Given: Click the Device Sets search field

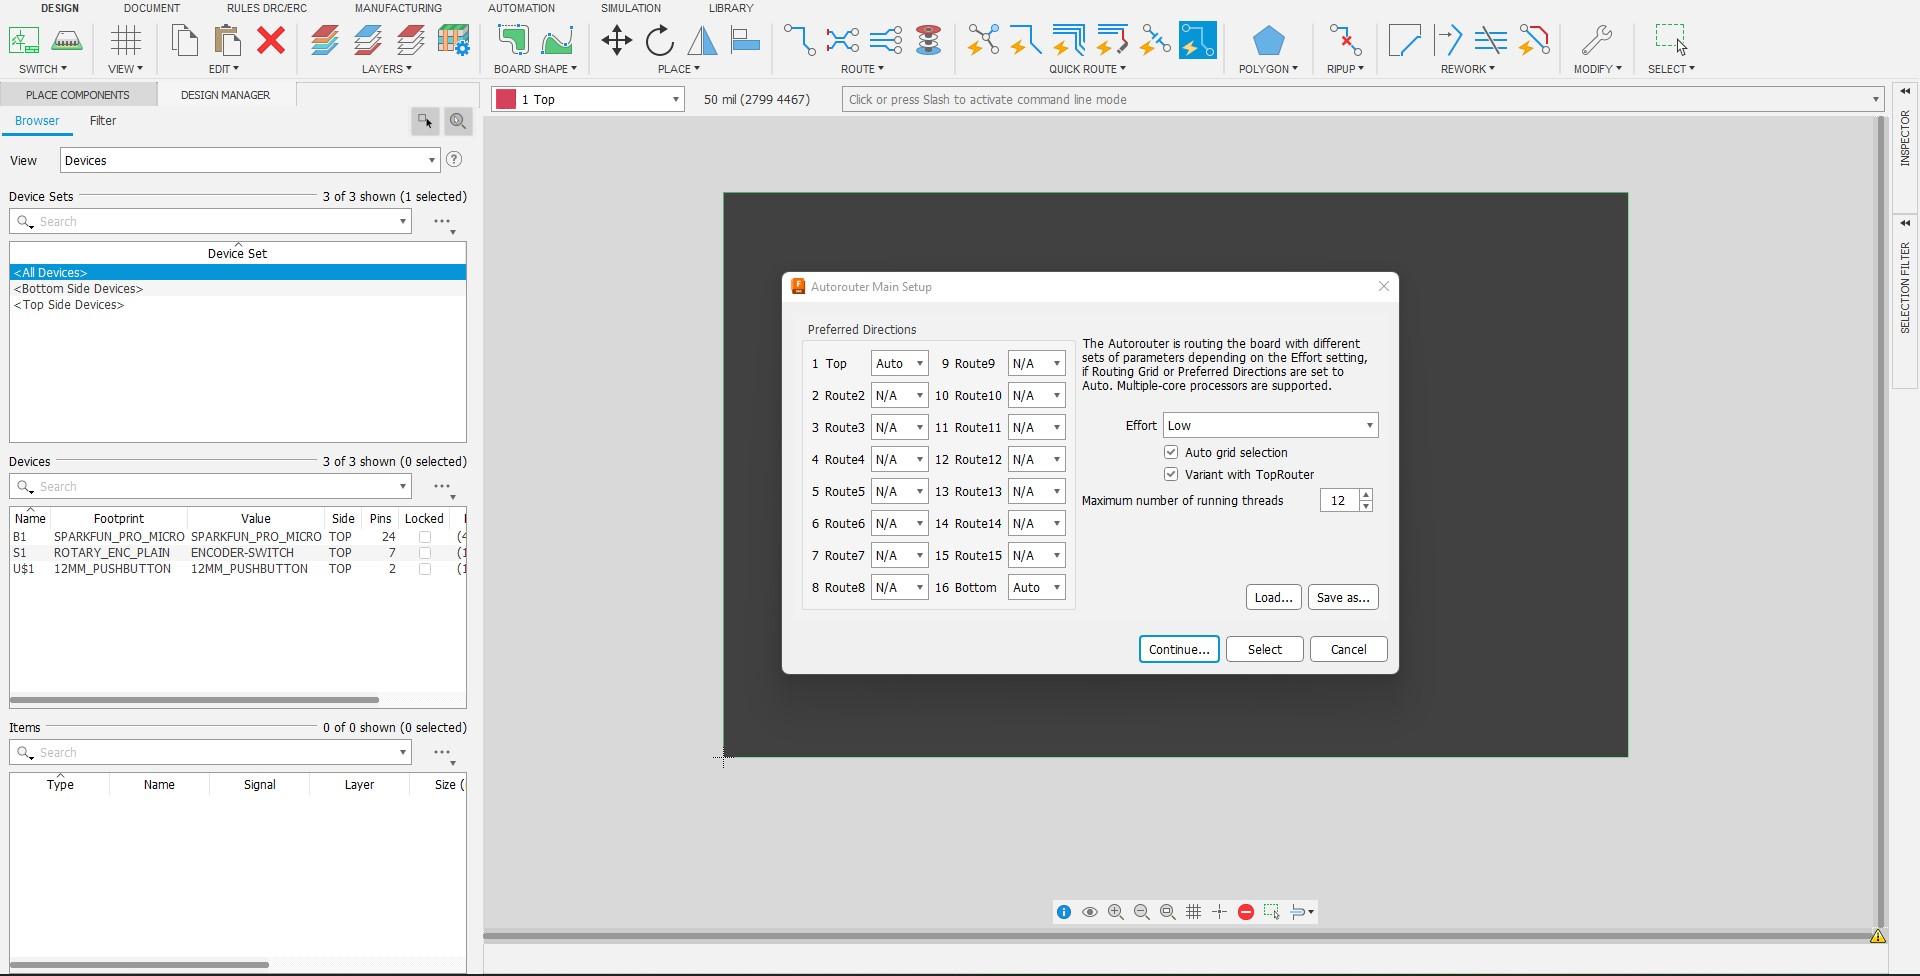Looking at the screenshot, I should 211,222.
